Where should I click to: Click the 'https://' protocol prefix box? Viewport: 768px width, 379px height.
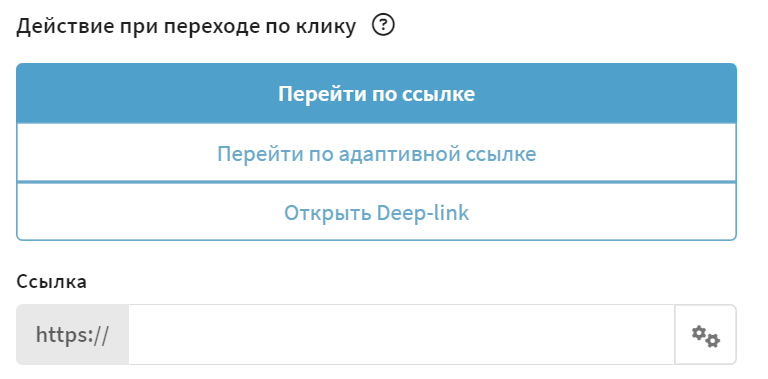pyautogui.click(x=72, y=335)
